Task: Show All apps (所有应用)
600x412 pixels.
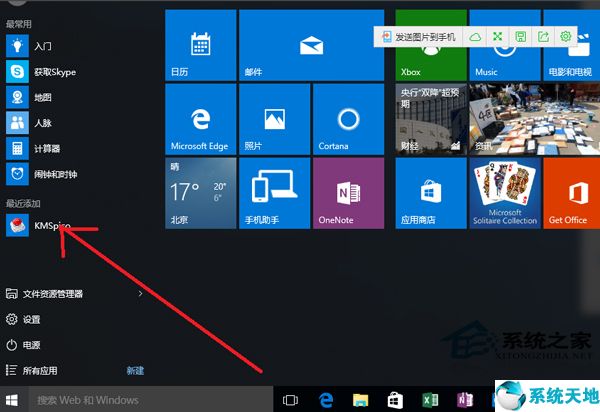Action: pos(31,370)
